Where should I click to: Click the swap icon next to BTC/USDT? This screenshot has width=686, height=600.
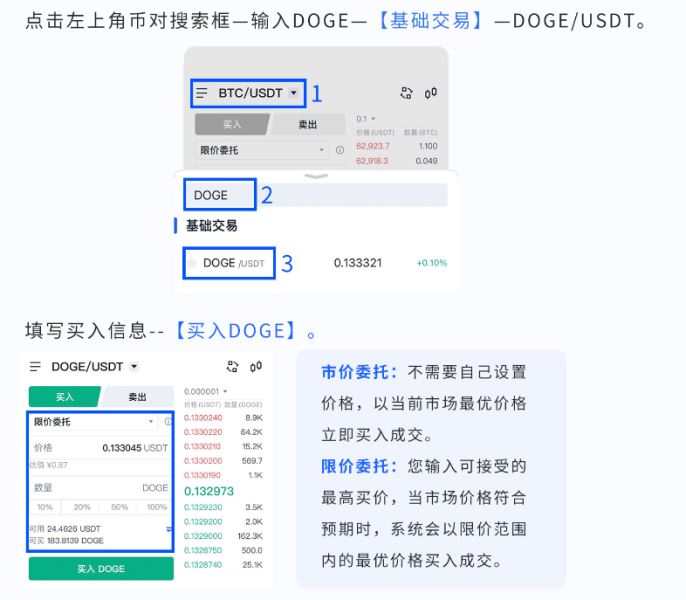pos(406,93)
